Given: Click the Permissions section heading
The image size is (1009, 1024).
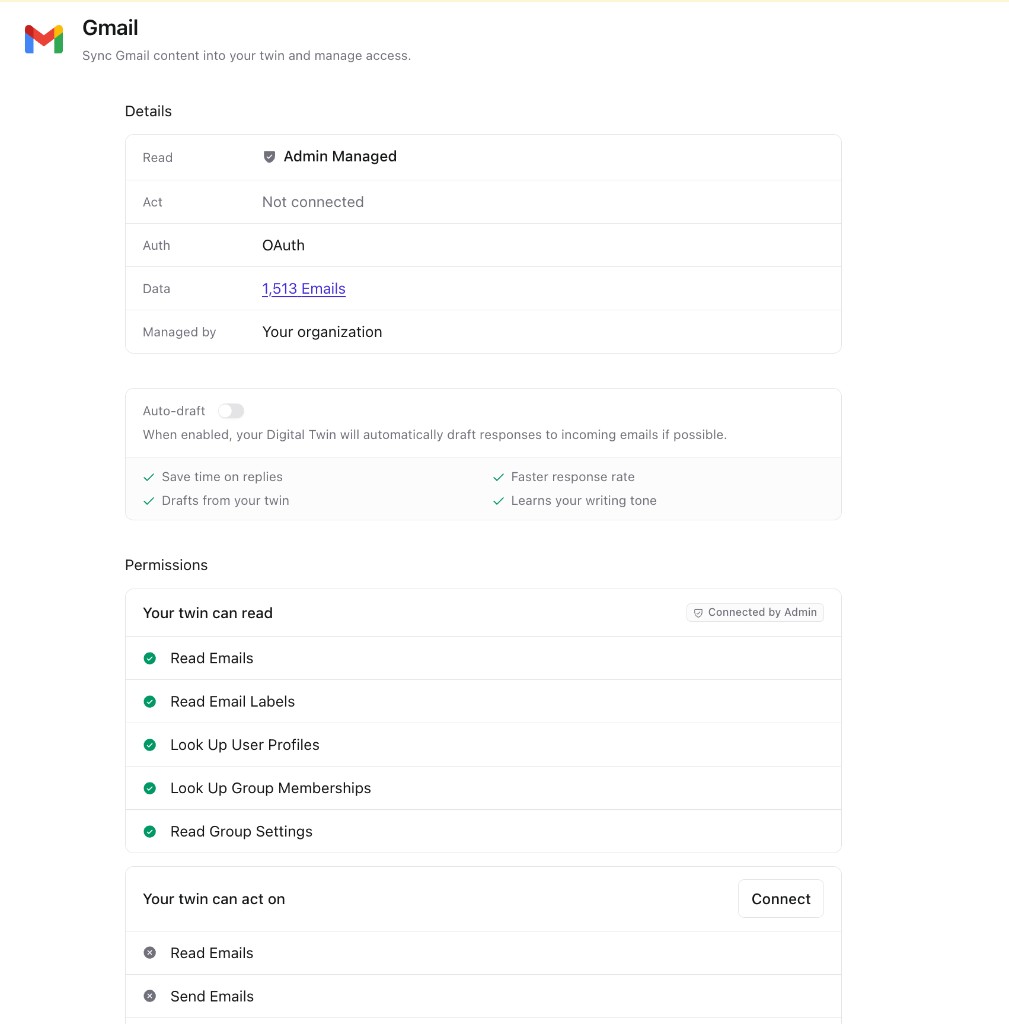Looking at the screenshot, I should (166, 565).
